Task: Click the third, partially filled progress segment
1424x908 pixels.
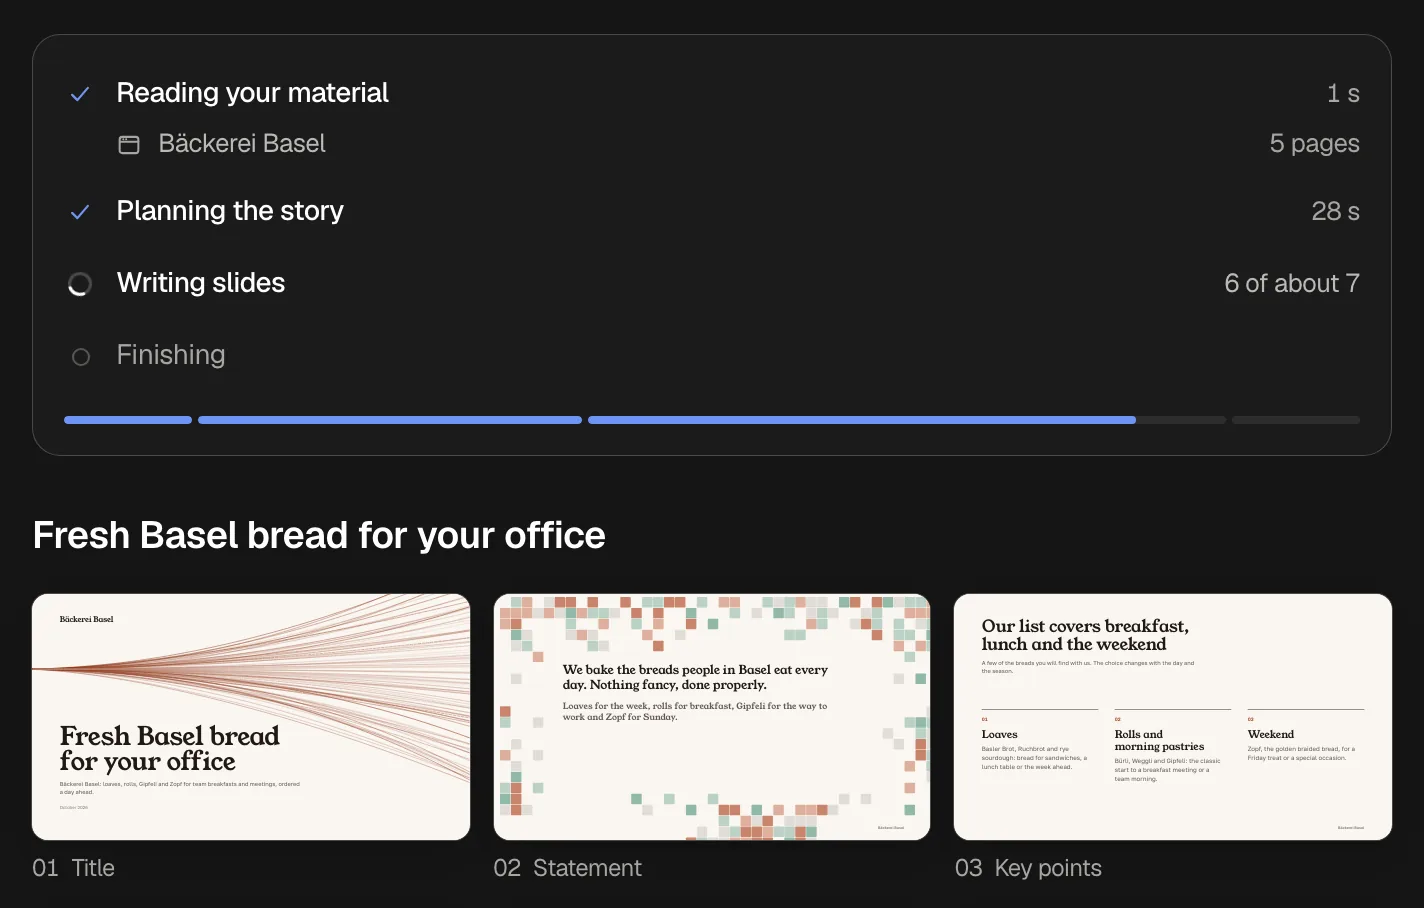Action: pos(907,420)
